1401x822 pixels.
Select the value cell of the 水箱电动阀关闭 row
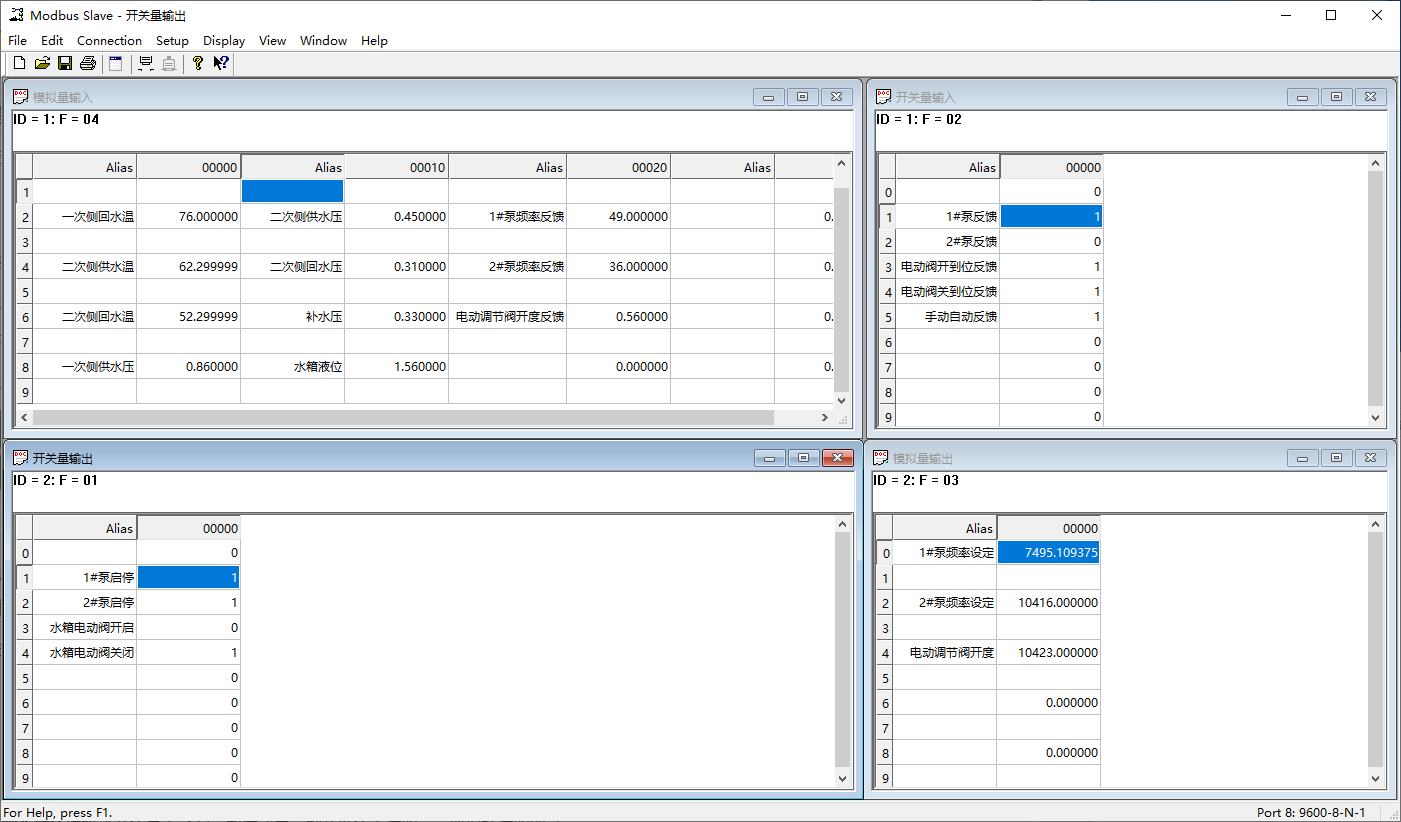(x=188, y=652)
